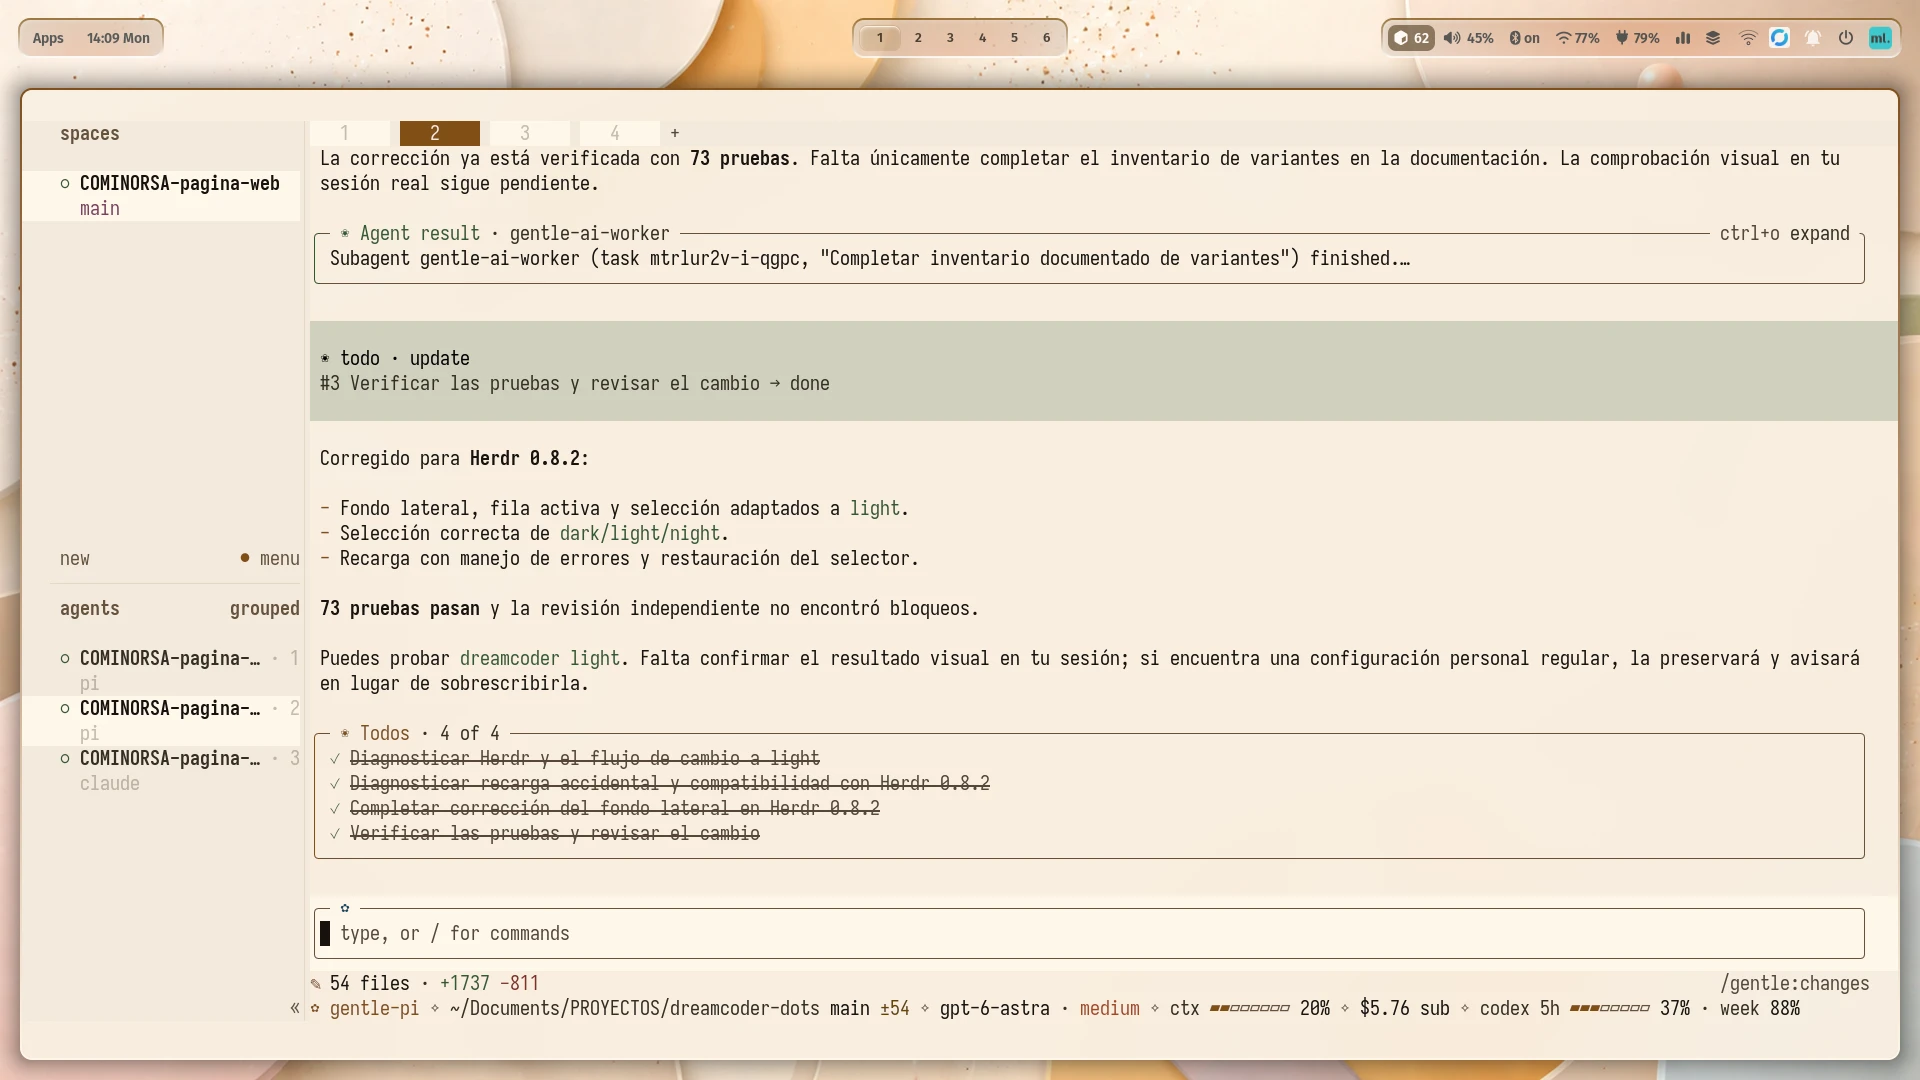Toggle Bluetooth from the top bar indicator
Screen dimensions: 1920x1080
pos(1524,38)
